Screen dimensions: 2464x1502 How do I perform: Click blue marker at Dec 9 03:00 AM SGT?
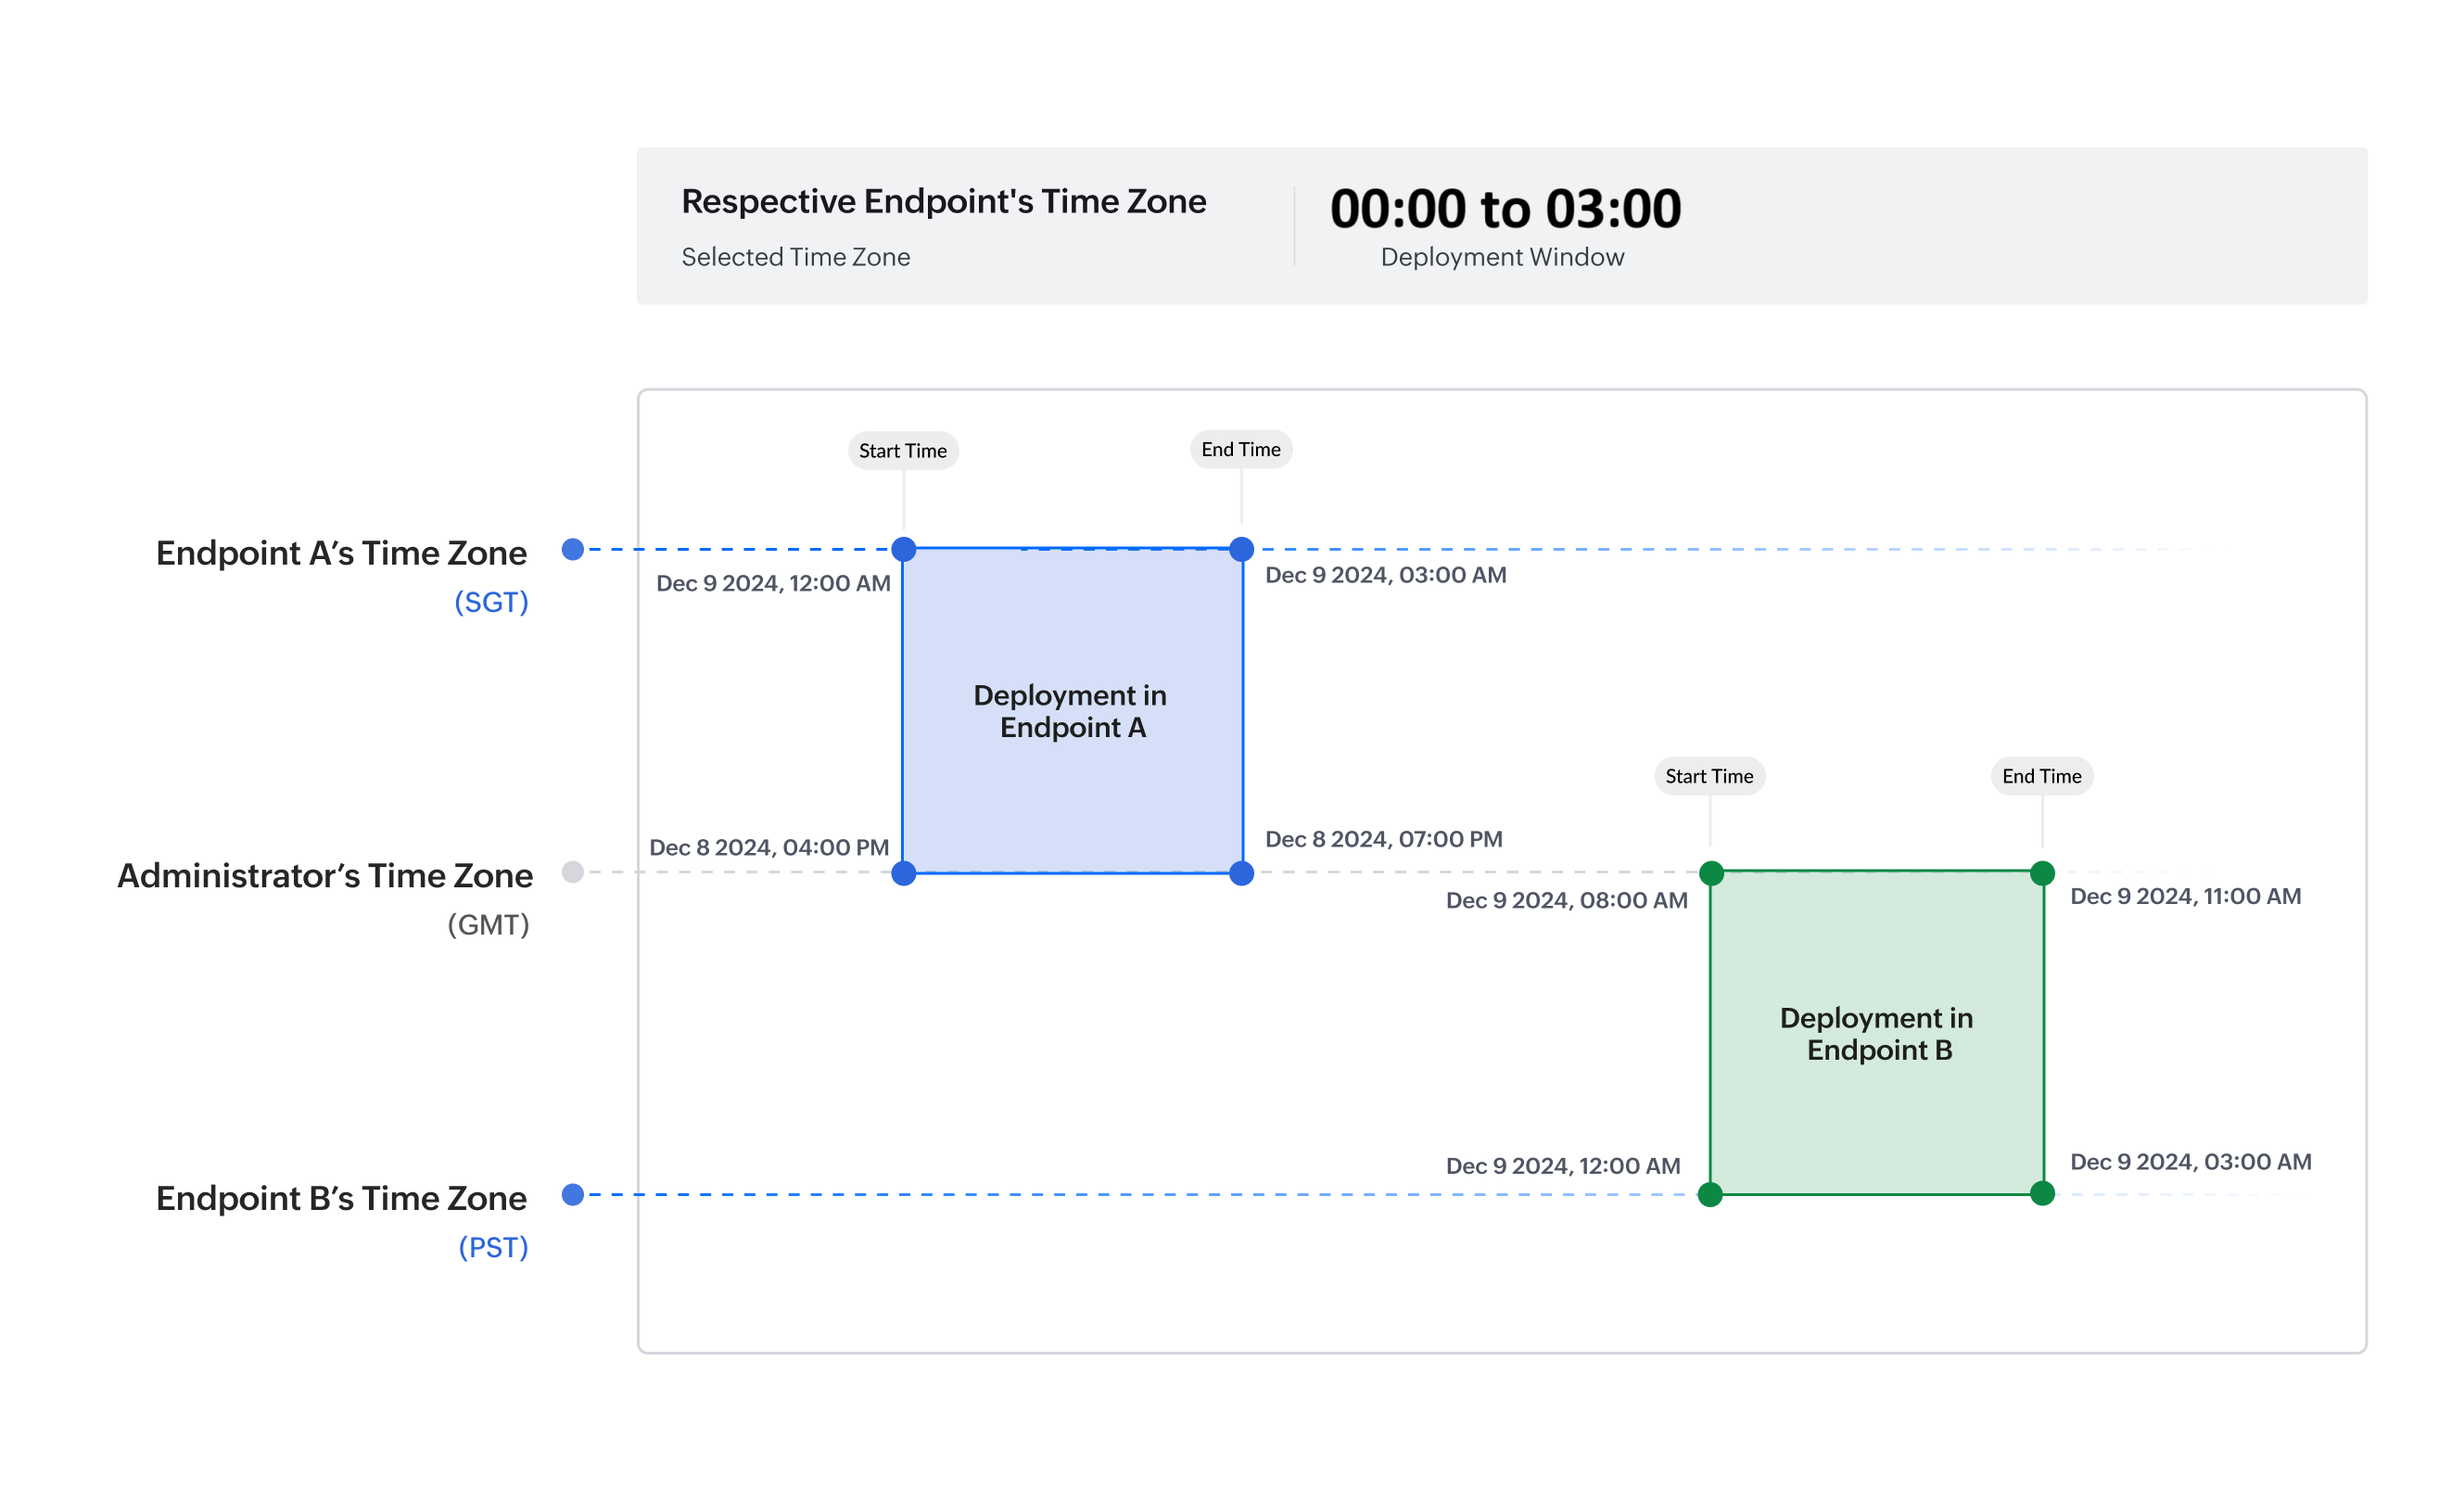coord(1241,549)
